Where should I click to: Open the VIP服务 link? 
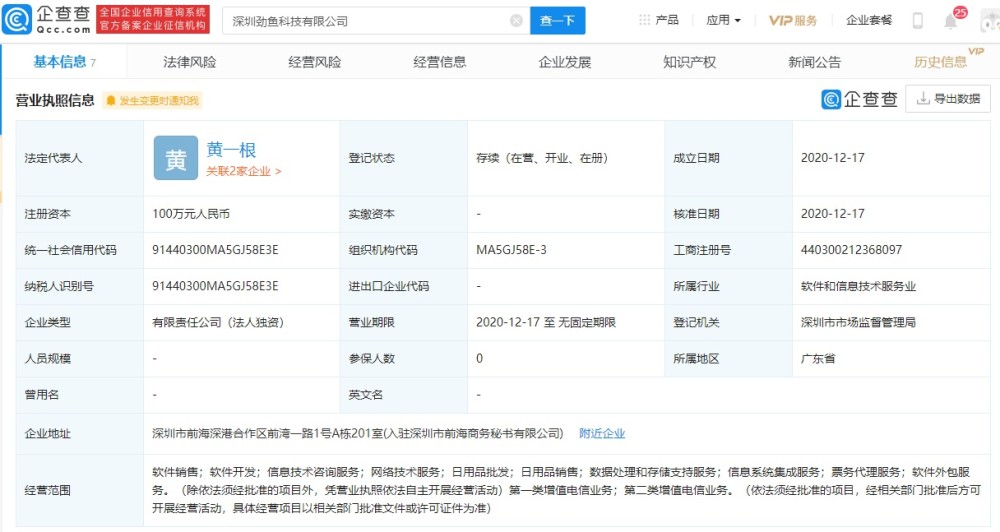793,20
